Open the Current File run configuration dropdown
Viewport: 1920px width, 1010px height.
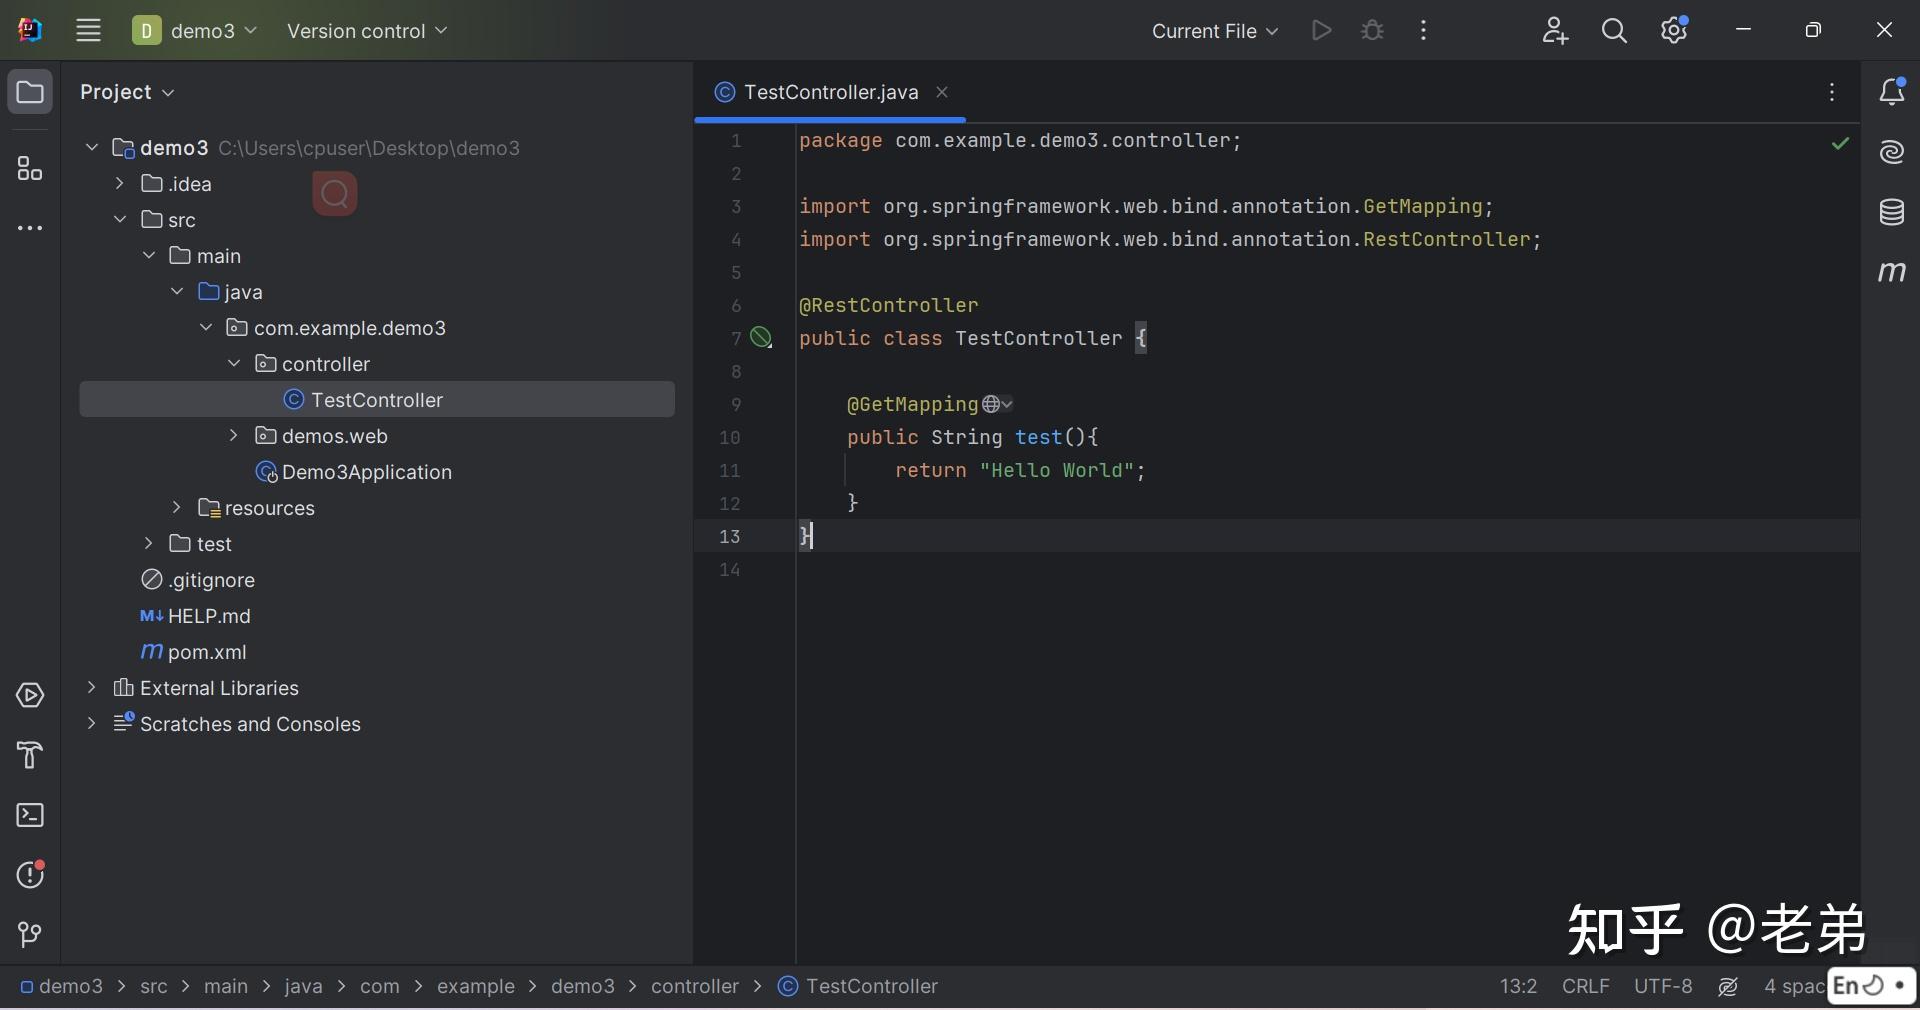[1214, 31]
